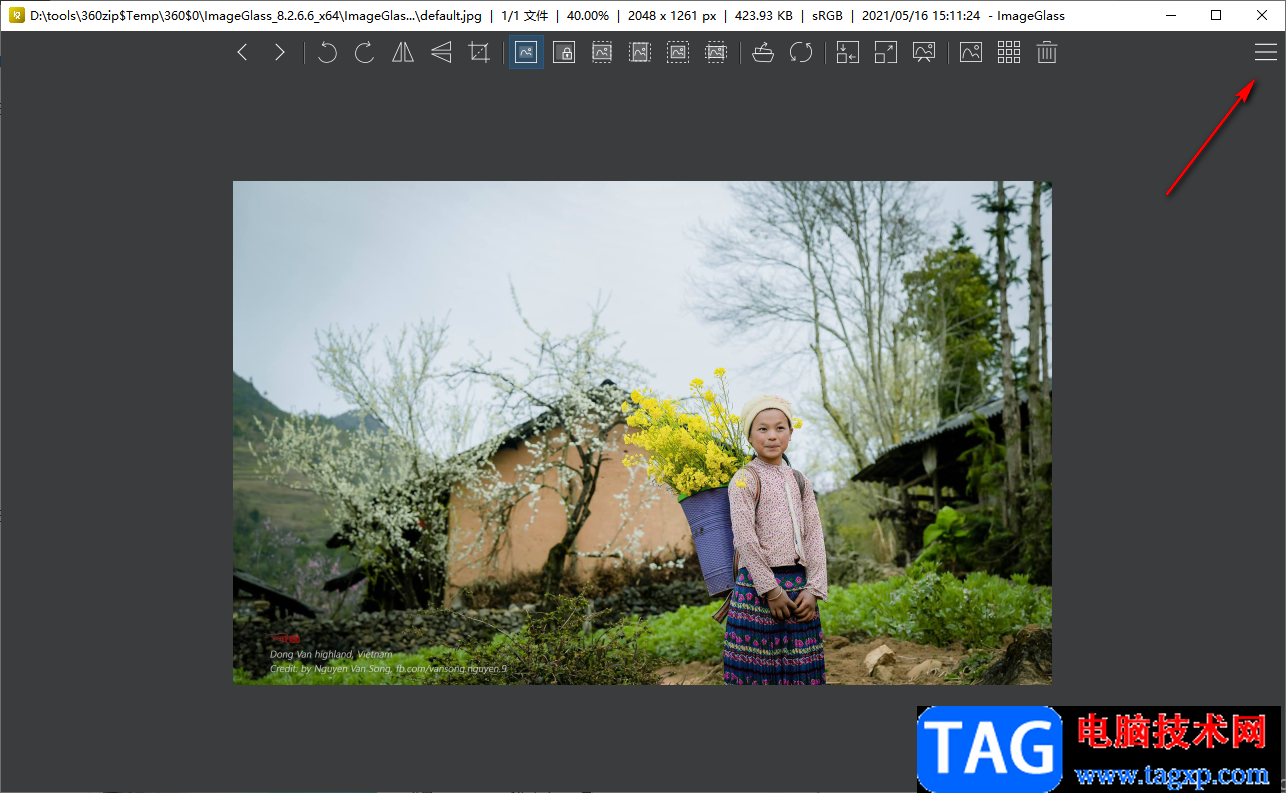Rotate the image clockwise

click(365, 53)
